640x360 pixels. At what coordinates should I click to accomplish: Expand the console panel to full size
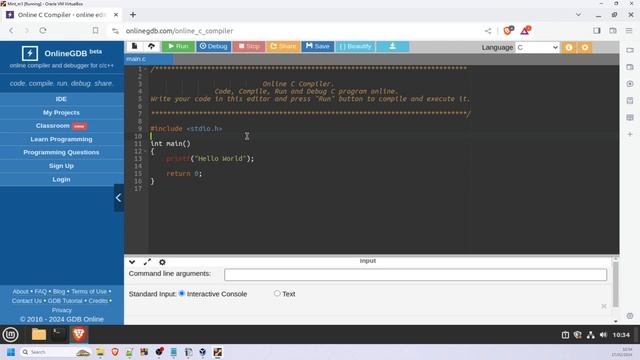click(147, 262)
